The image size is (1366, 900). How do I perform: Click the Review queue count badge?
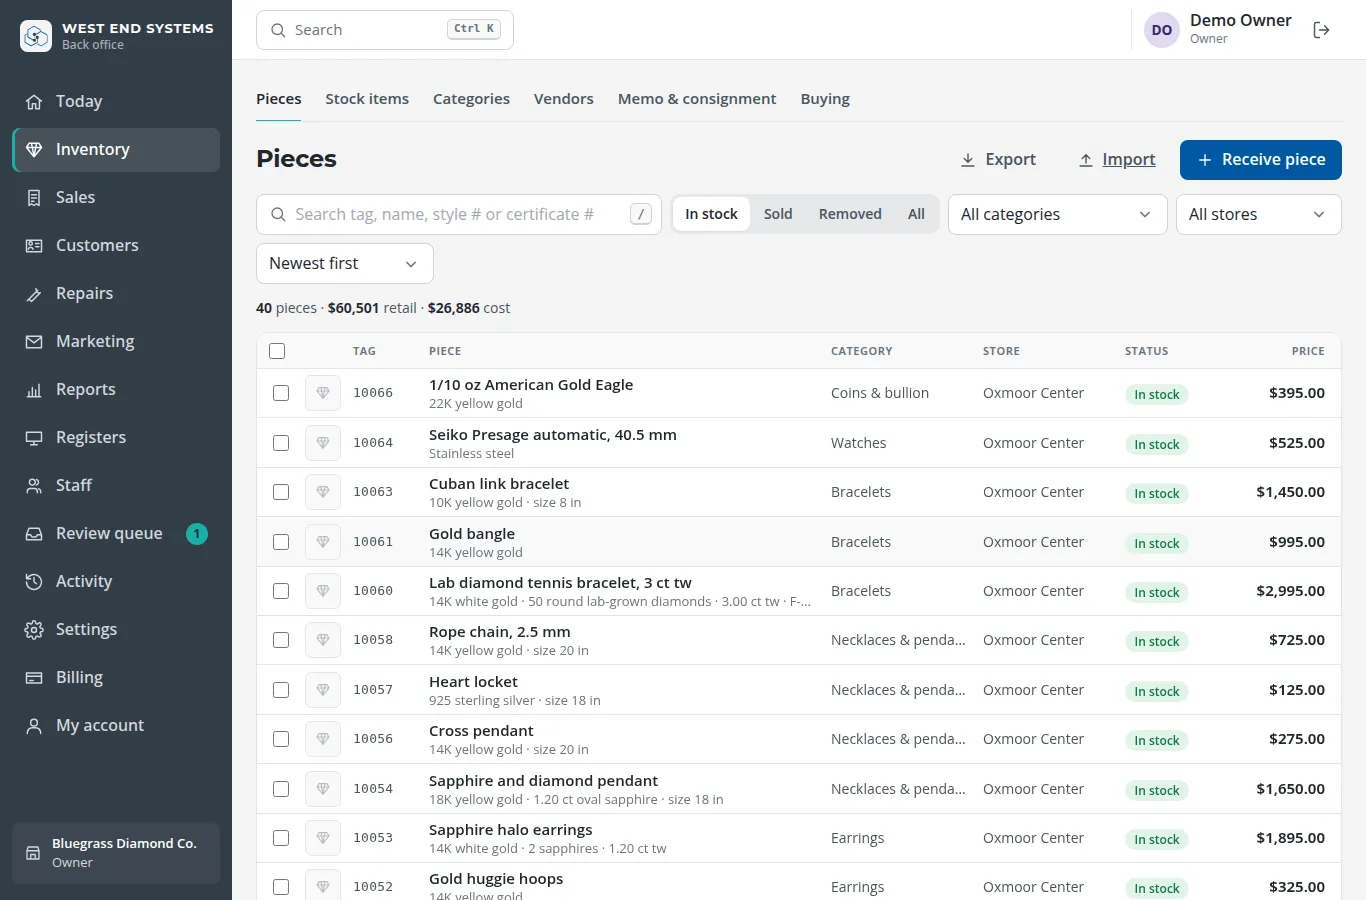click(197, 534)
